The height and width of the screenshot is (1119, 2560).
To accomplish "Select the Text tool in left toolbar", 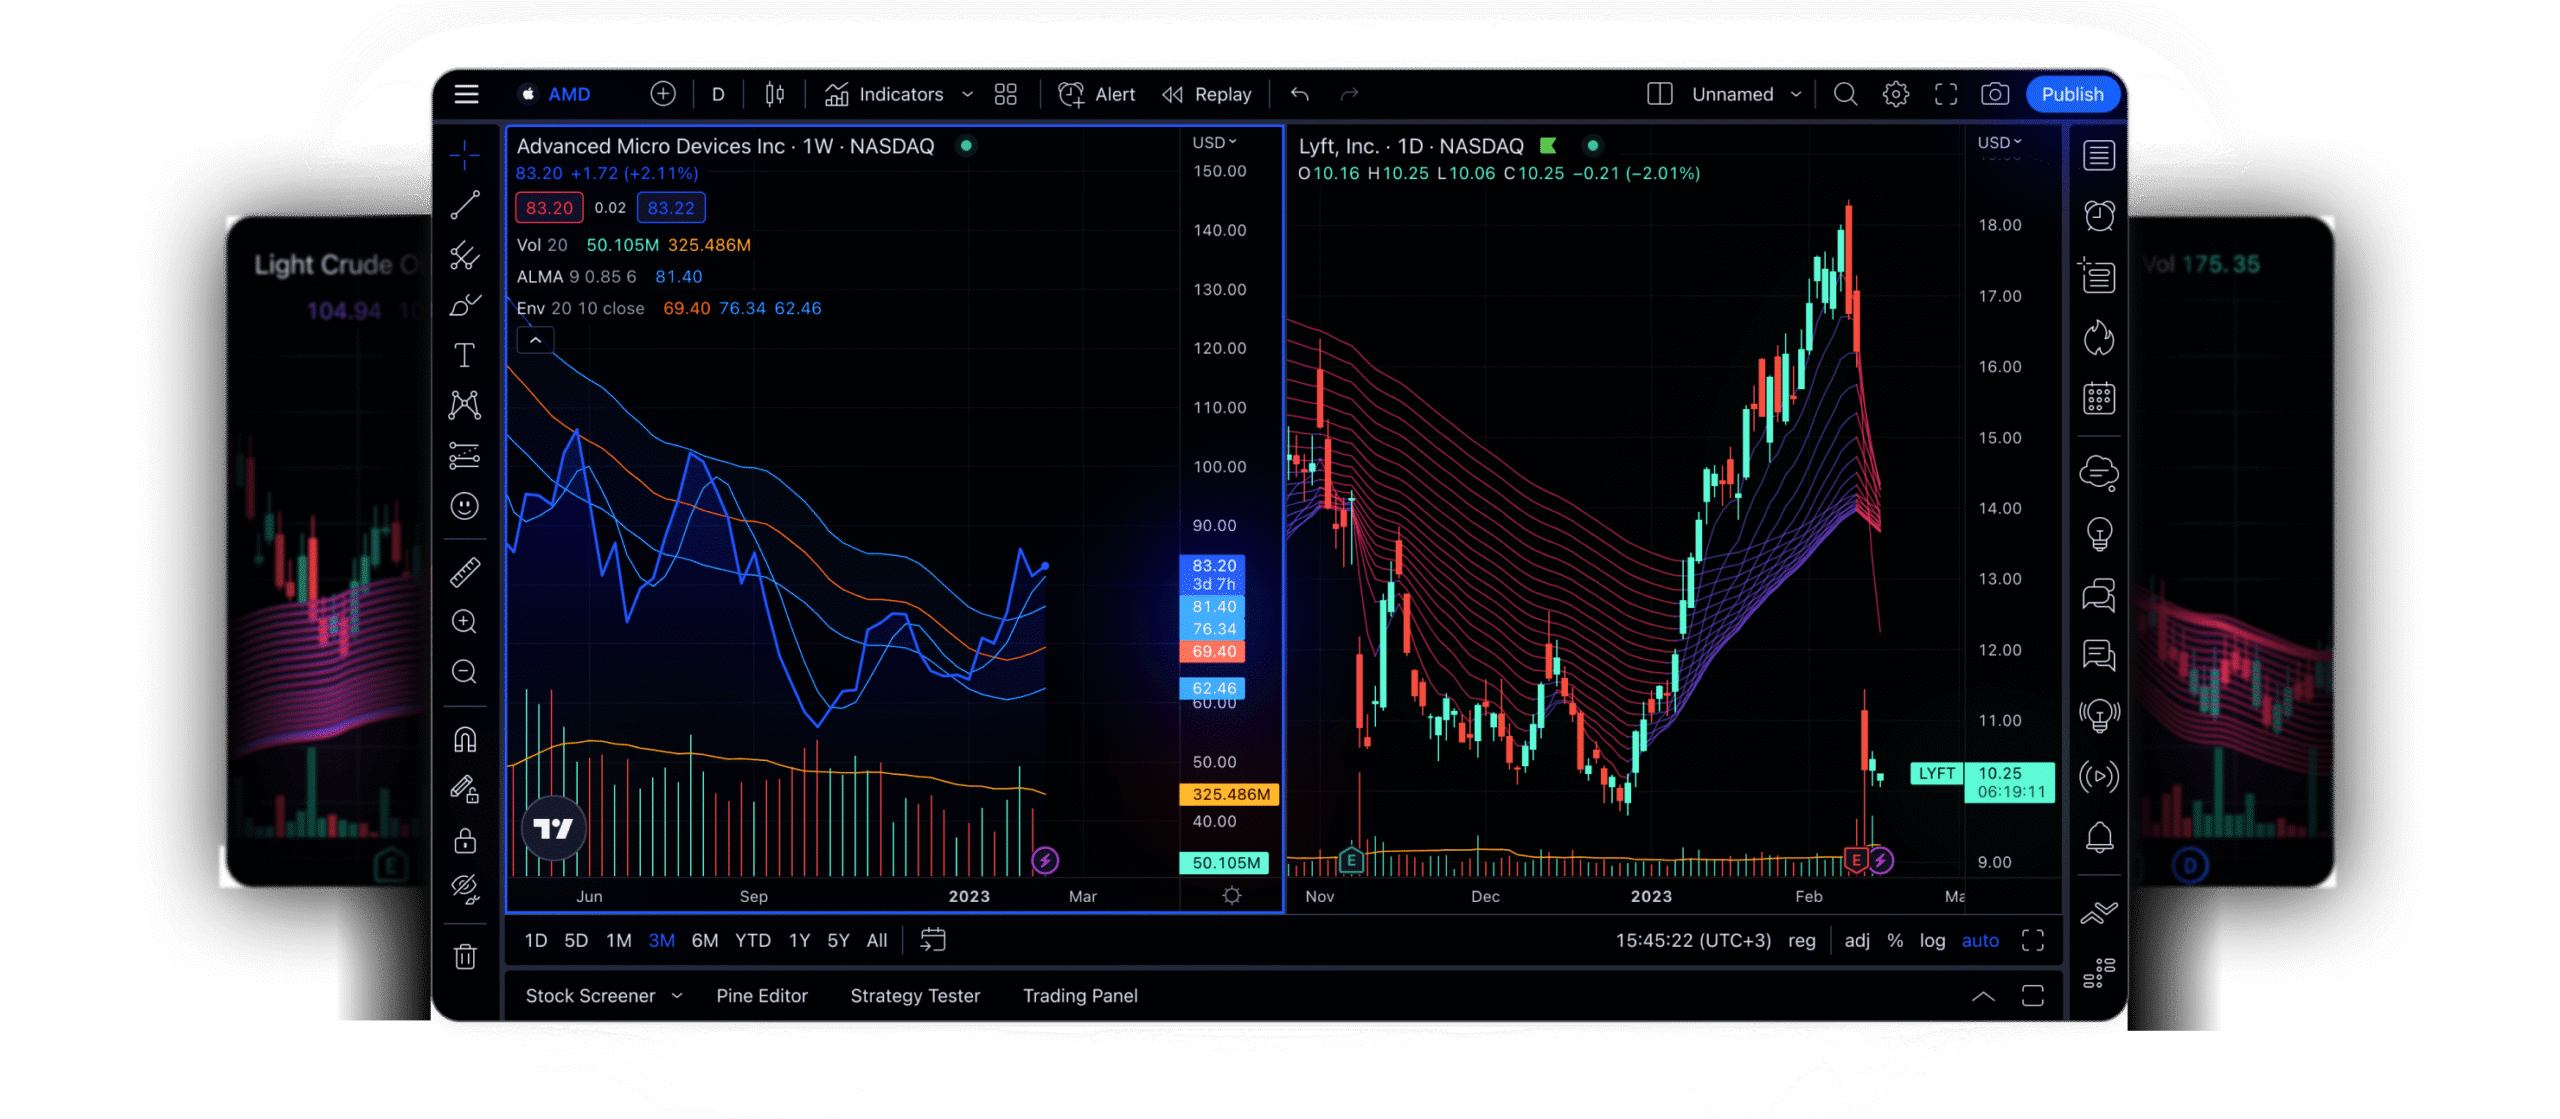I will click(465, 355).
